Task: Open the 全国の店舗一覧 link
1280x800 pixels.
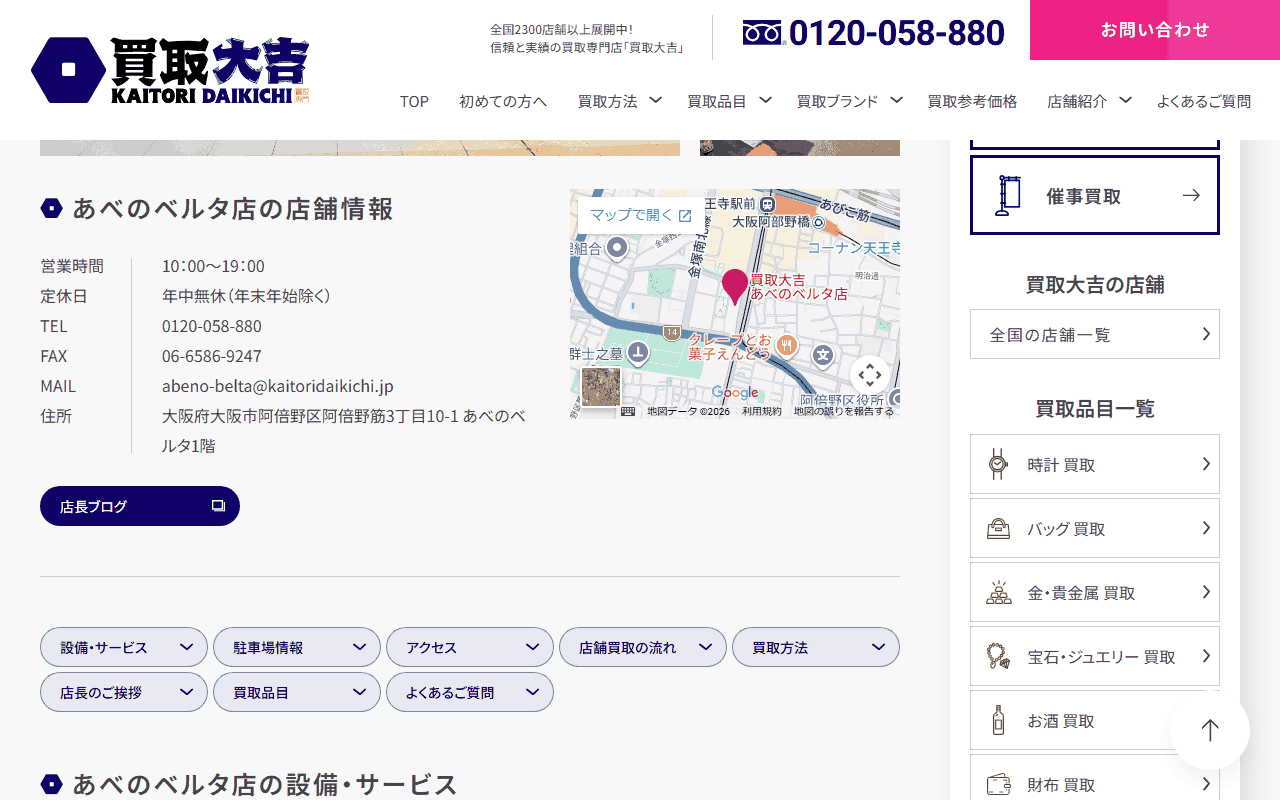Action: click(x=1095, y=334)
